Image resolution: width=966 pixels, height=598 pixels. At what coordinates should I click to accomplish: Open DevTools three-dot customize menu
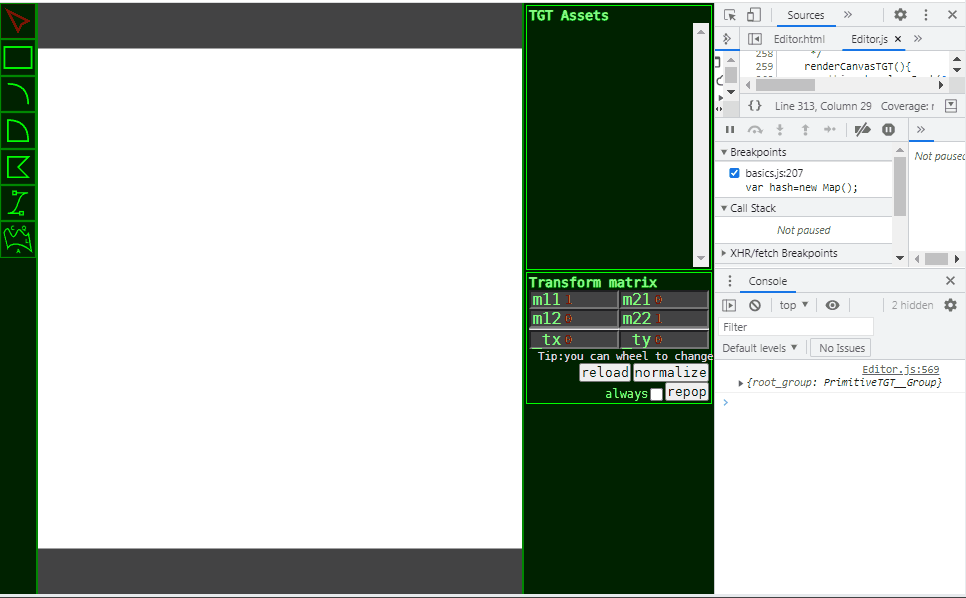click(925, 15)
